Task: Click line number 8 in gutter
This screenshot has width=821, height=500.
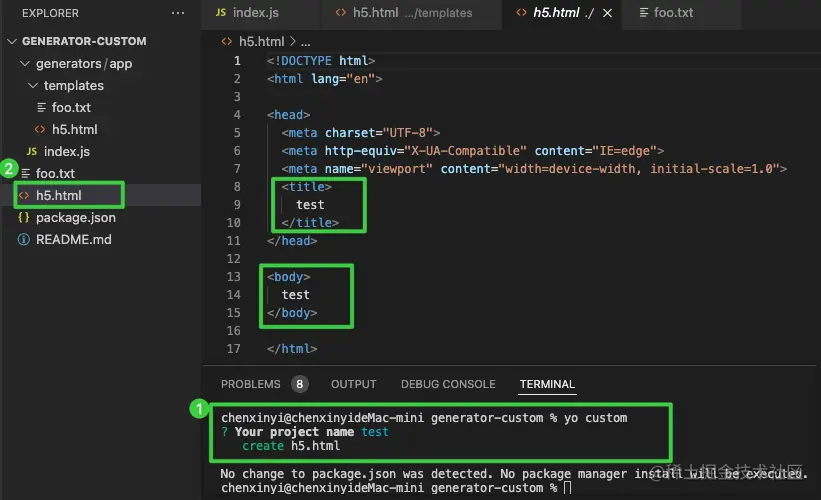Action: click(237, 187)
